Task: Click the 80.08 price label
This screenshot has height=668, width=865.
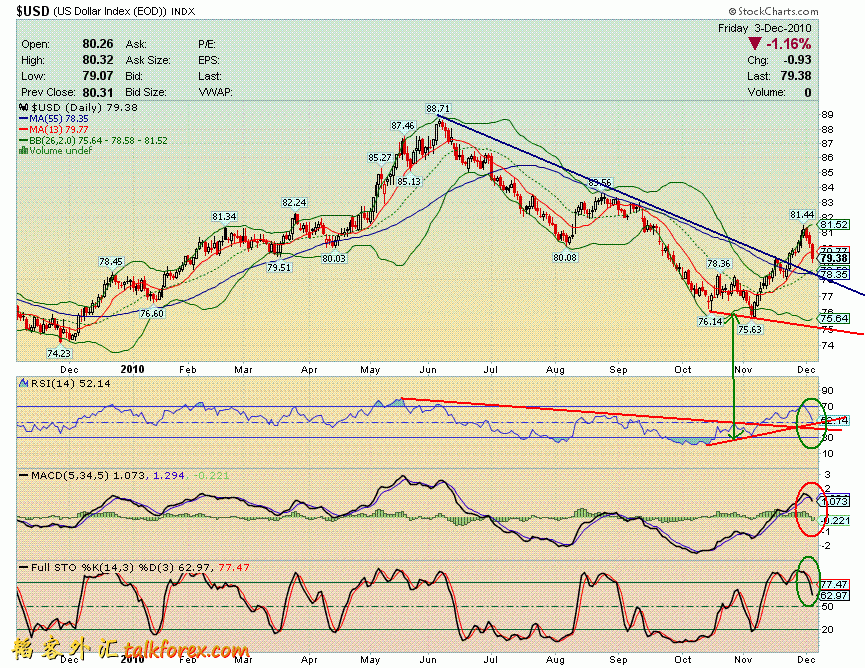Action: (565, 258)
